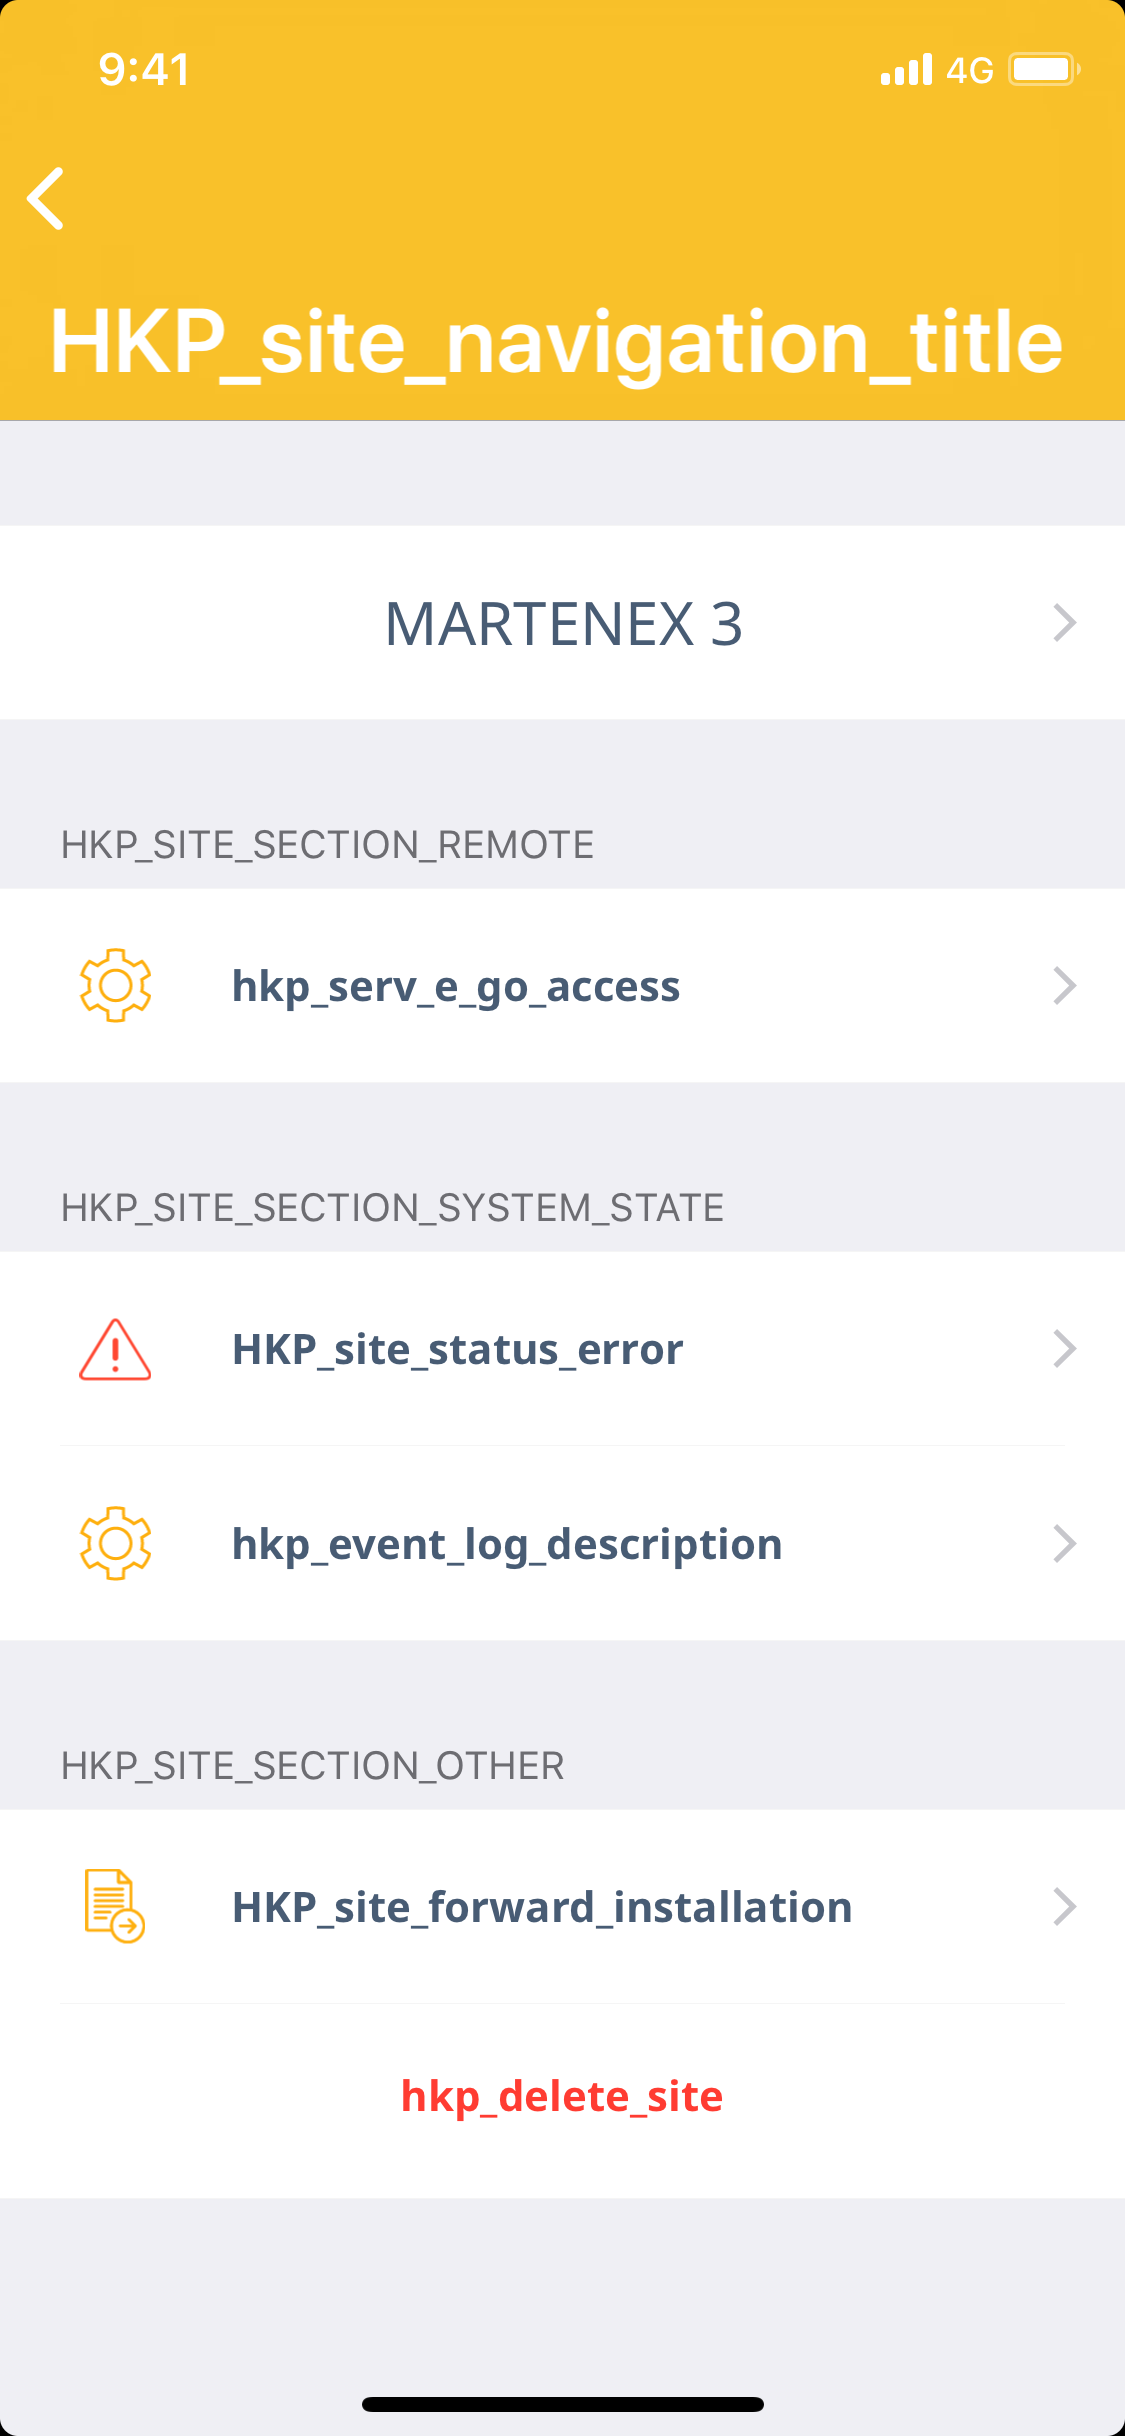Tap the cellular signal bars icon

(x=906, y=70)
